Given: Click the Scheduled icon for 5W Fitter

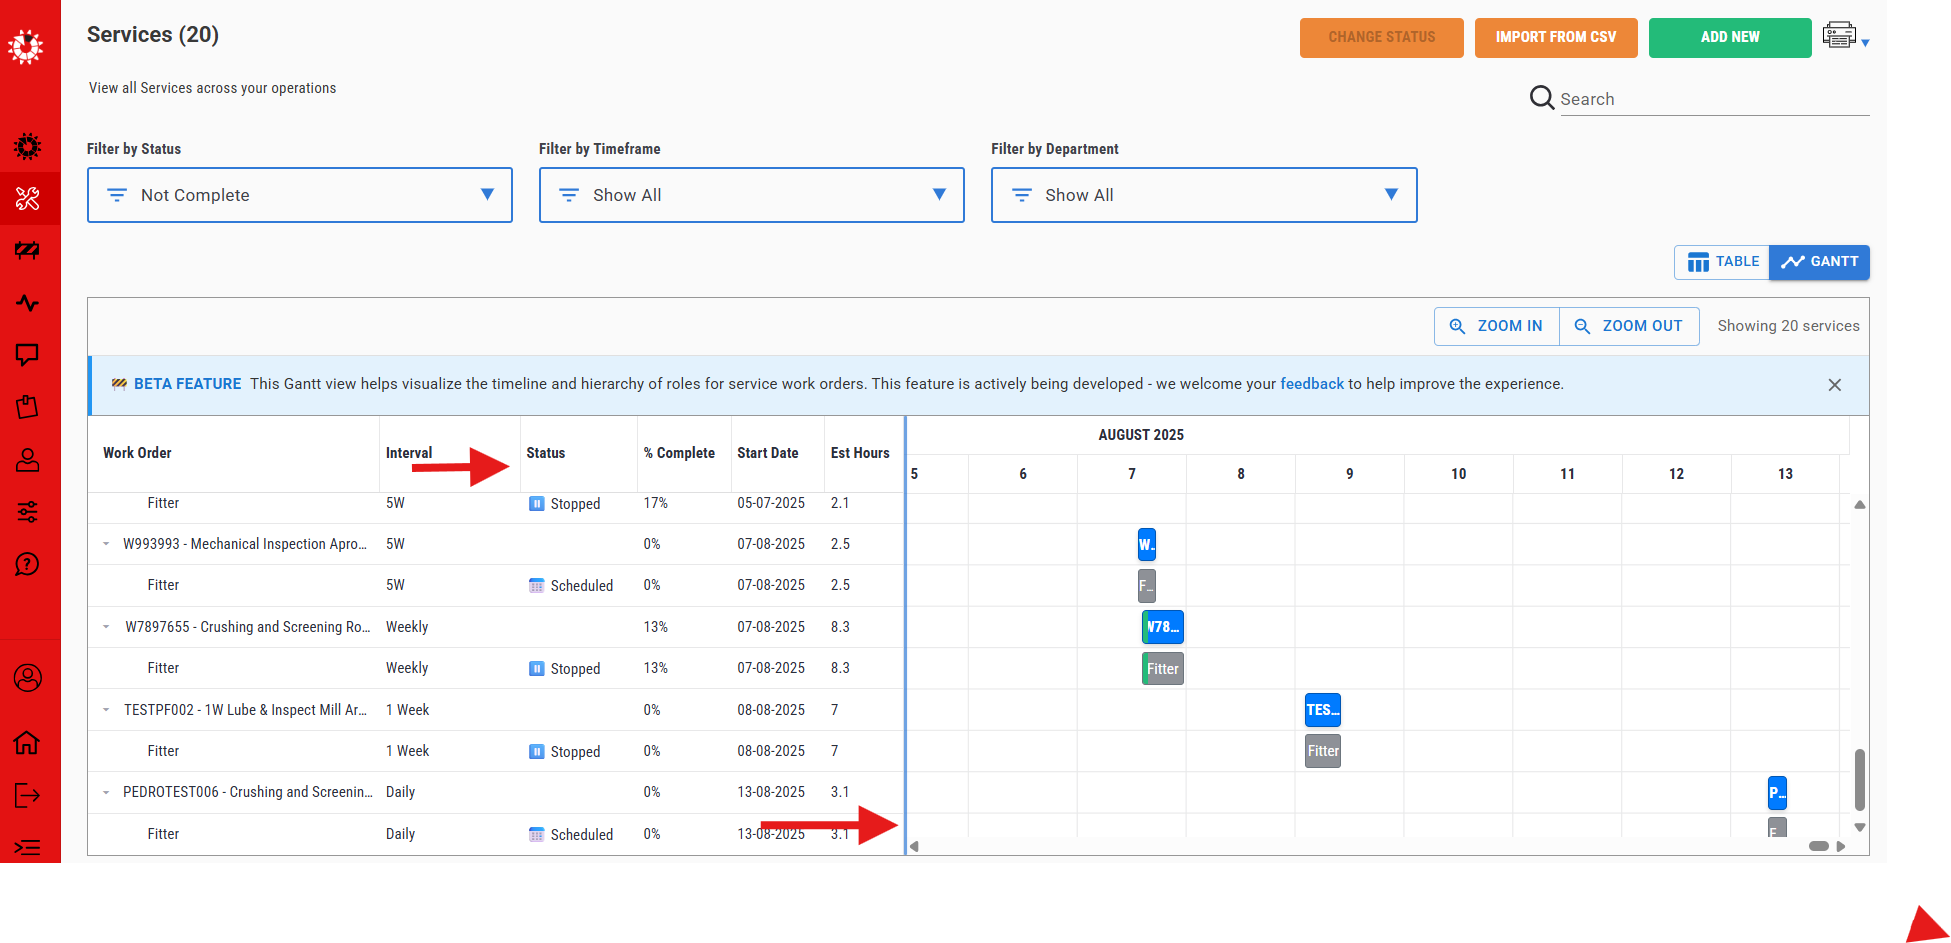Looking at the screenshot, I should click(x=537, y=586).
